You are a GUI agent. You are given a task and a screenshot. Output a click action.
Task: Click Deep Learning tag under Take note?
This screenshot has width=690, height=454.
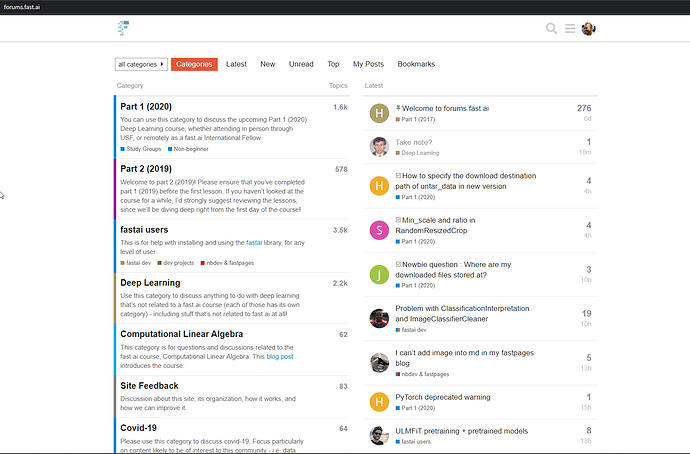417,153
